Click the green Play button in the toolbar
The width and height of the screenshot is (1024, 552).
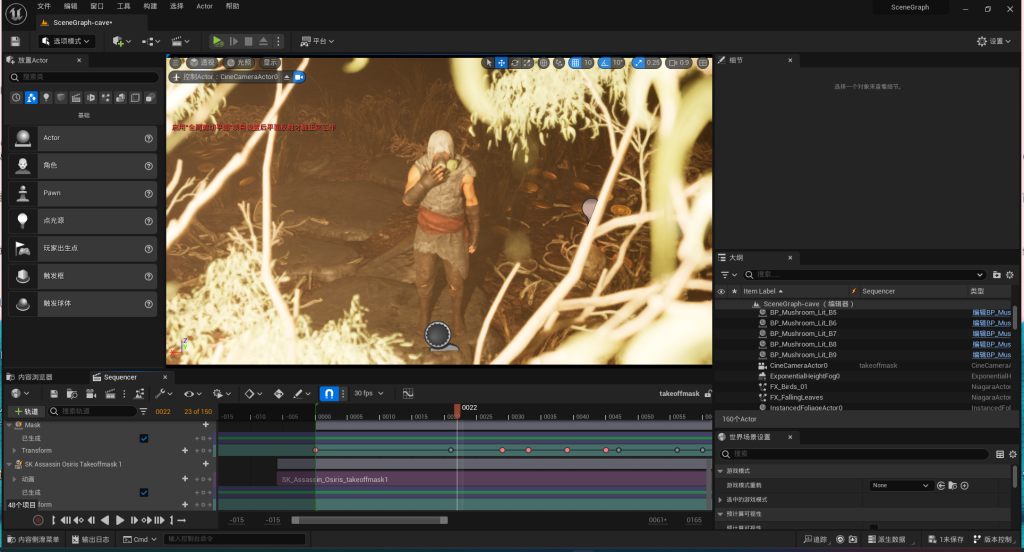tap(217, 41)
